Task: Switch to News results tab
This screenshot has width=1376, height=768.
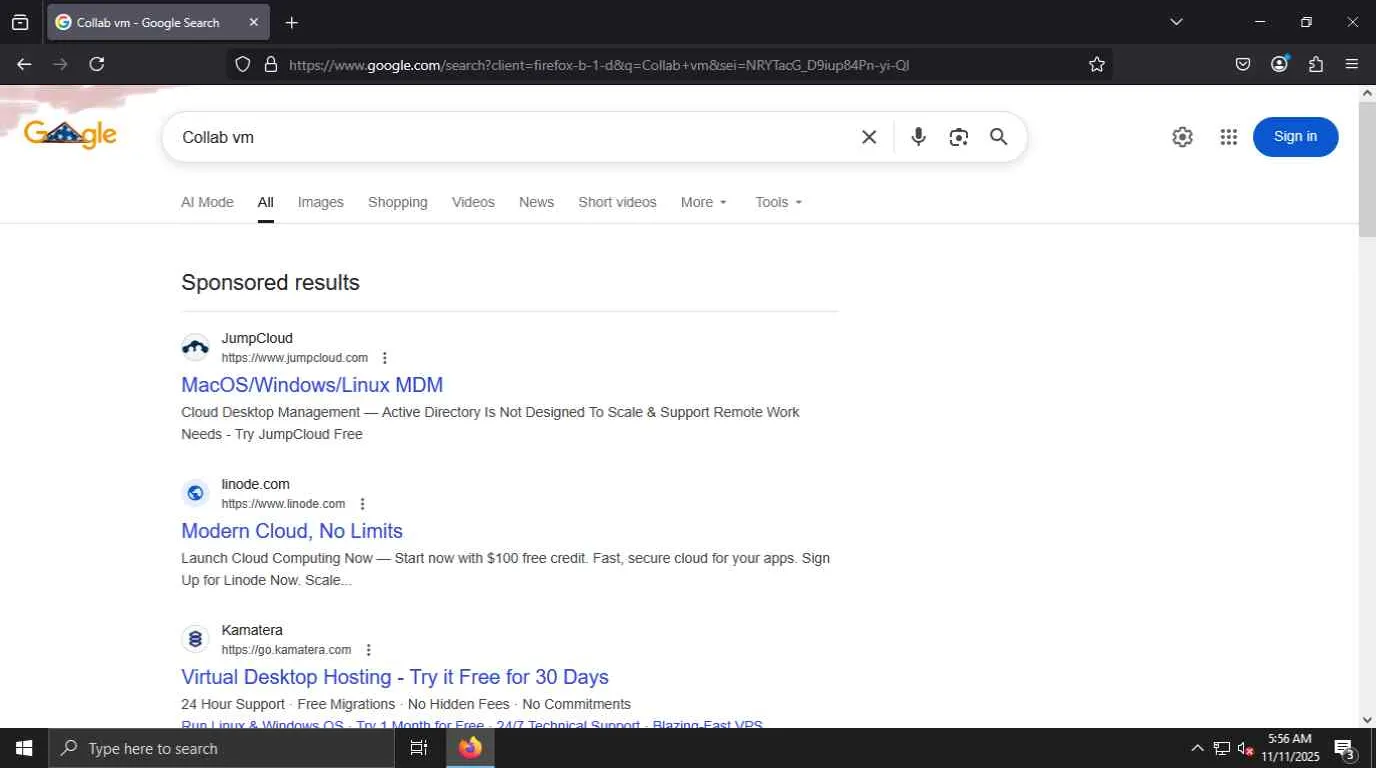Action: 536,202
